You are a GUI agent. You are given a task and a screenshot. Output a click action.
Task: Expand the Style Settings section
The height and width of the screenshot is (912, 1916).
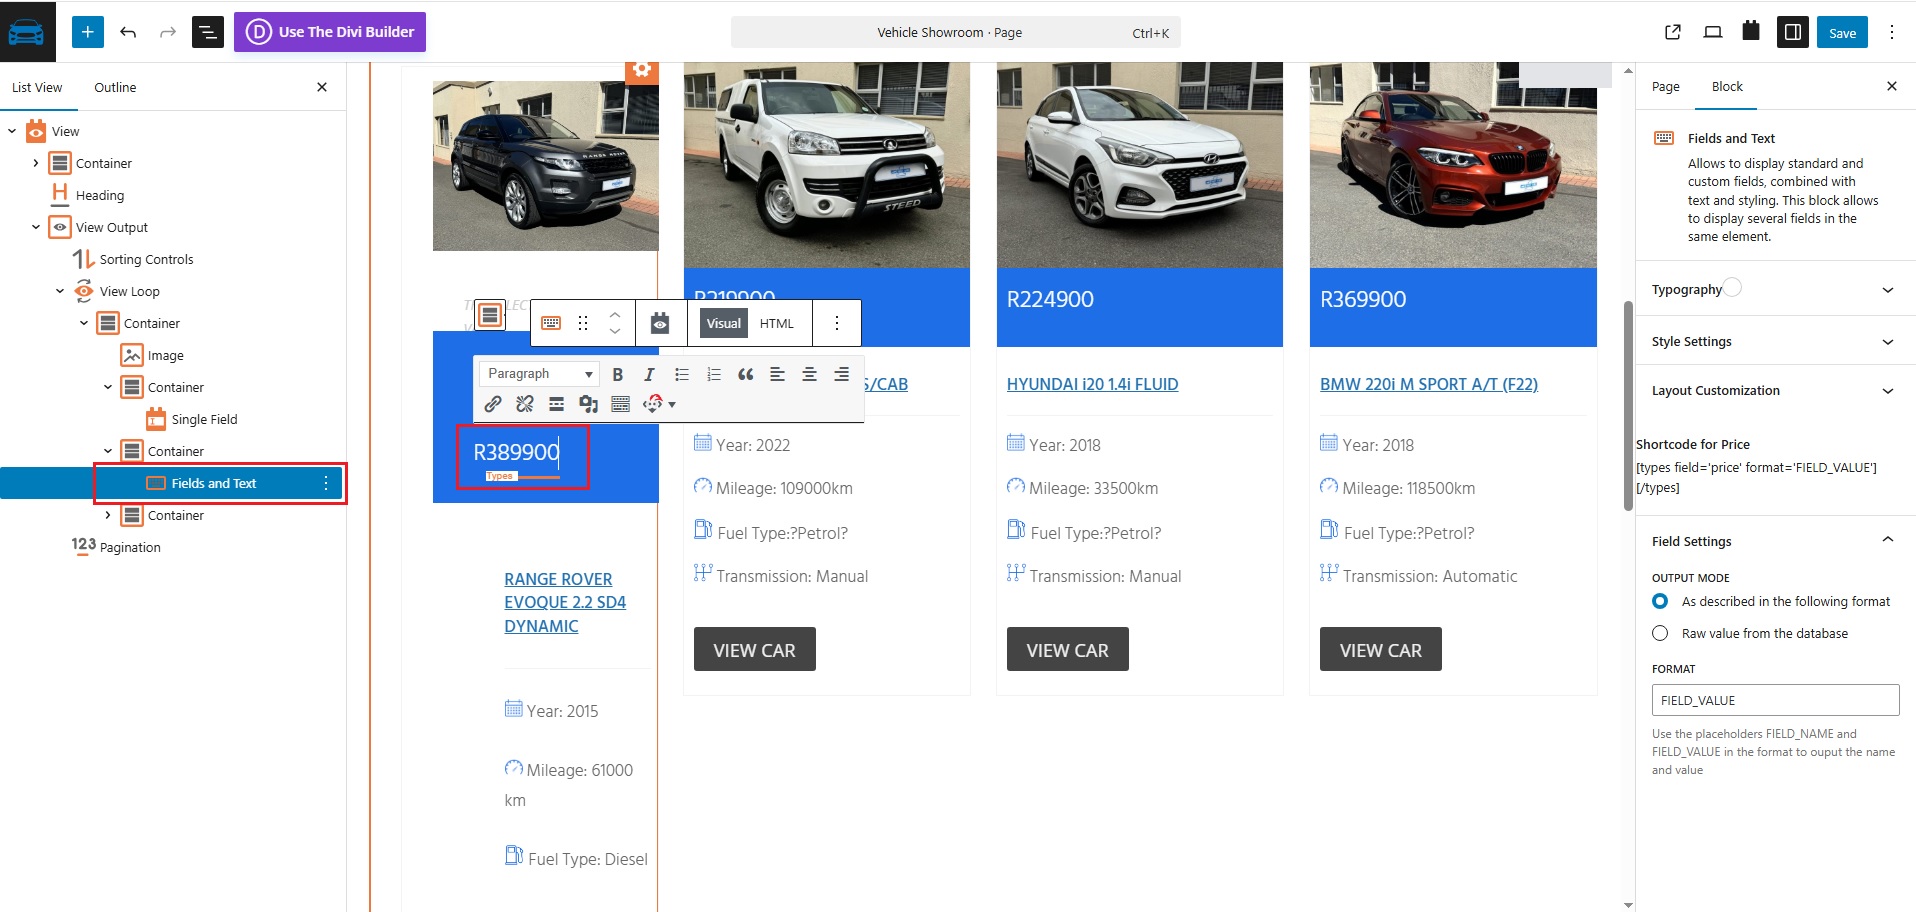[x=1775, y=341]
